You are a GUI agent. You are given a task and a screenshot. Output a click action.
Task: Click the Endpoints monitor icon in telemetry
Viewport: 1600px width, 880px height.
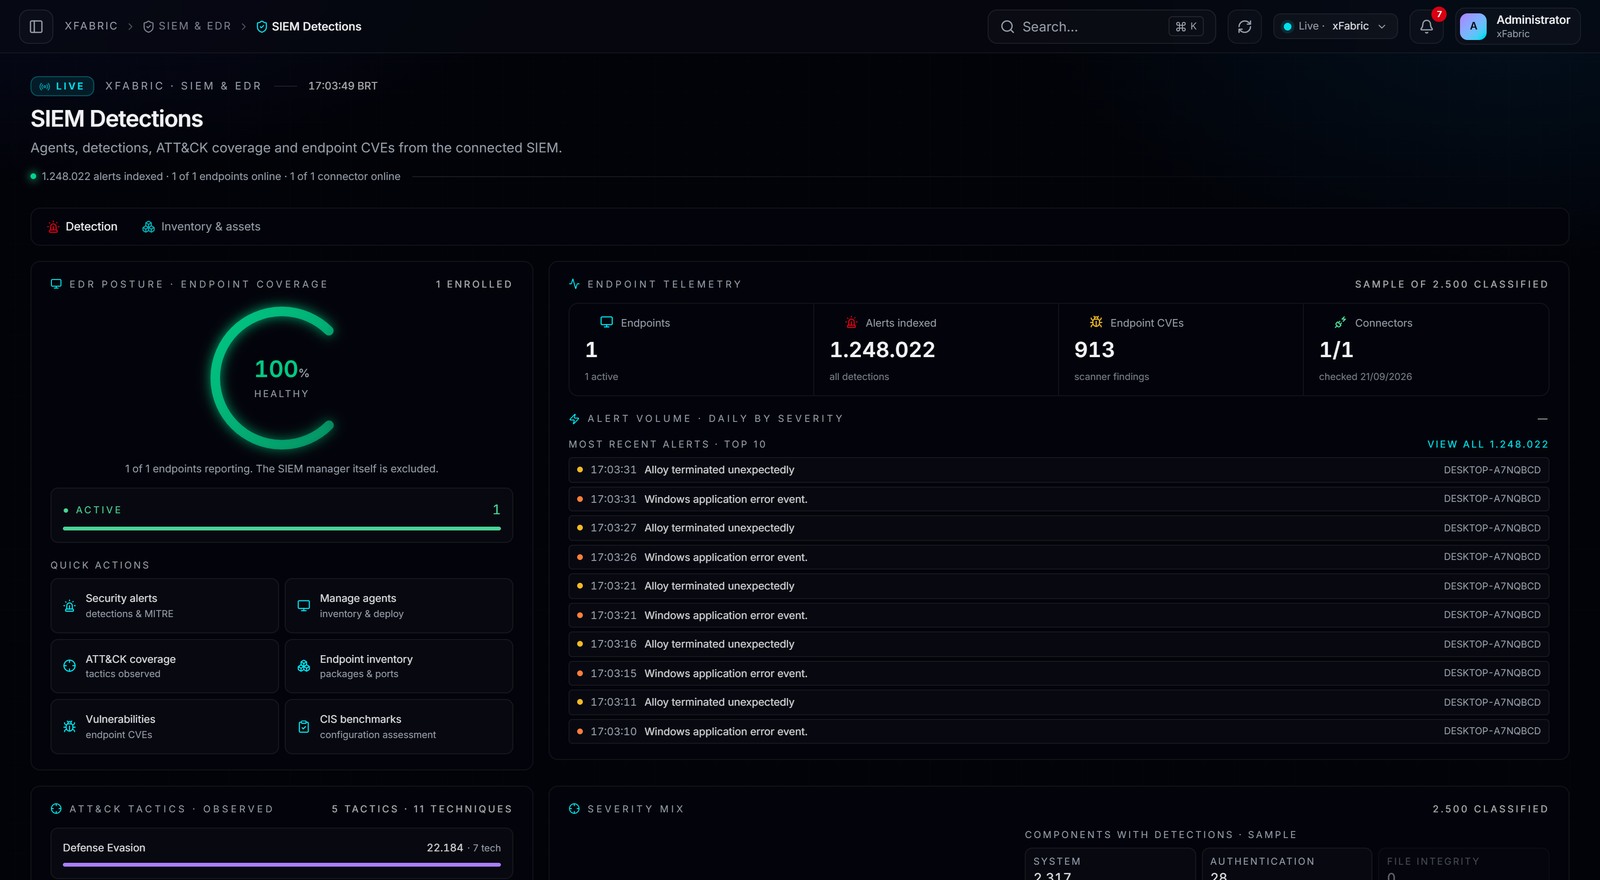point(606,322)
